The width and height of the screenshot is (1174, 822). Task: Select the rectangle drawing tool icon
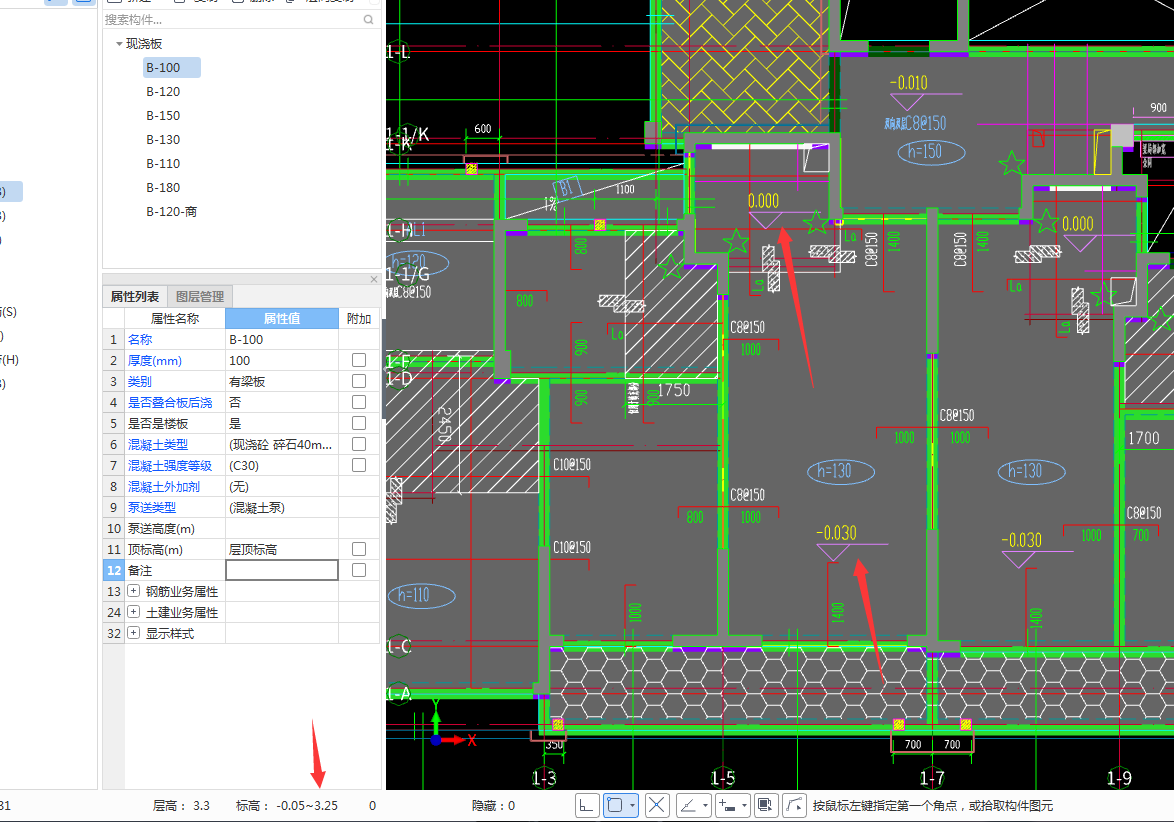(x=615, y=805)
